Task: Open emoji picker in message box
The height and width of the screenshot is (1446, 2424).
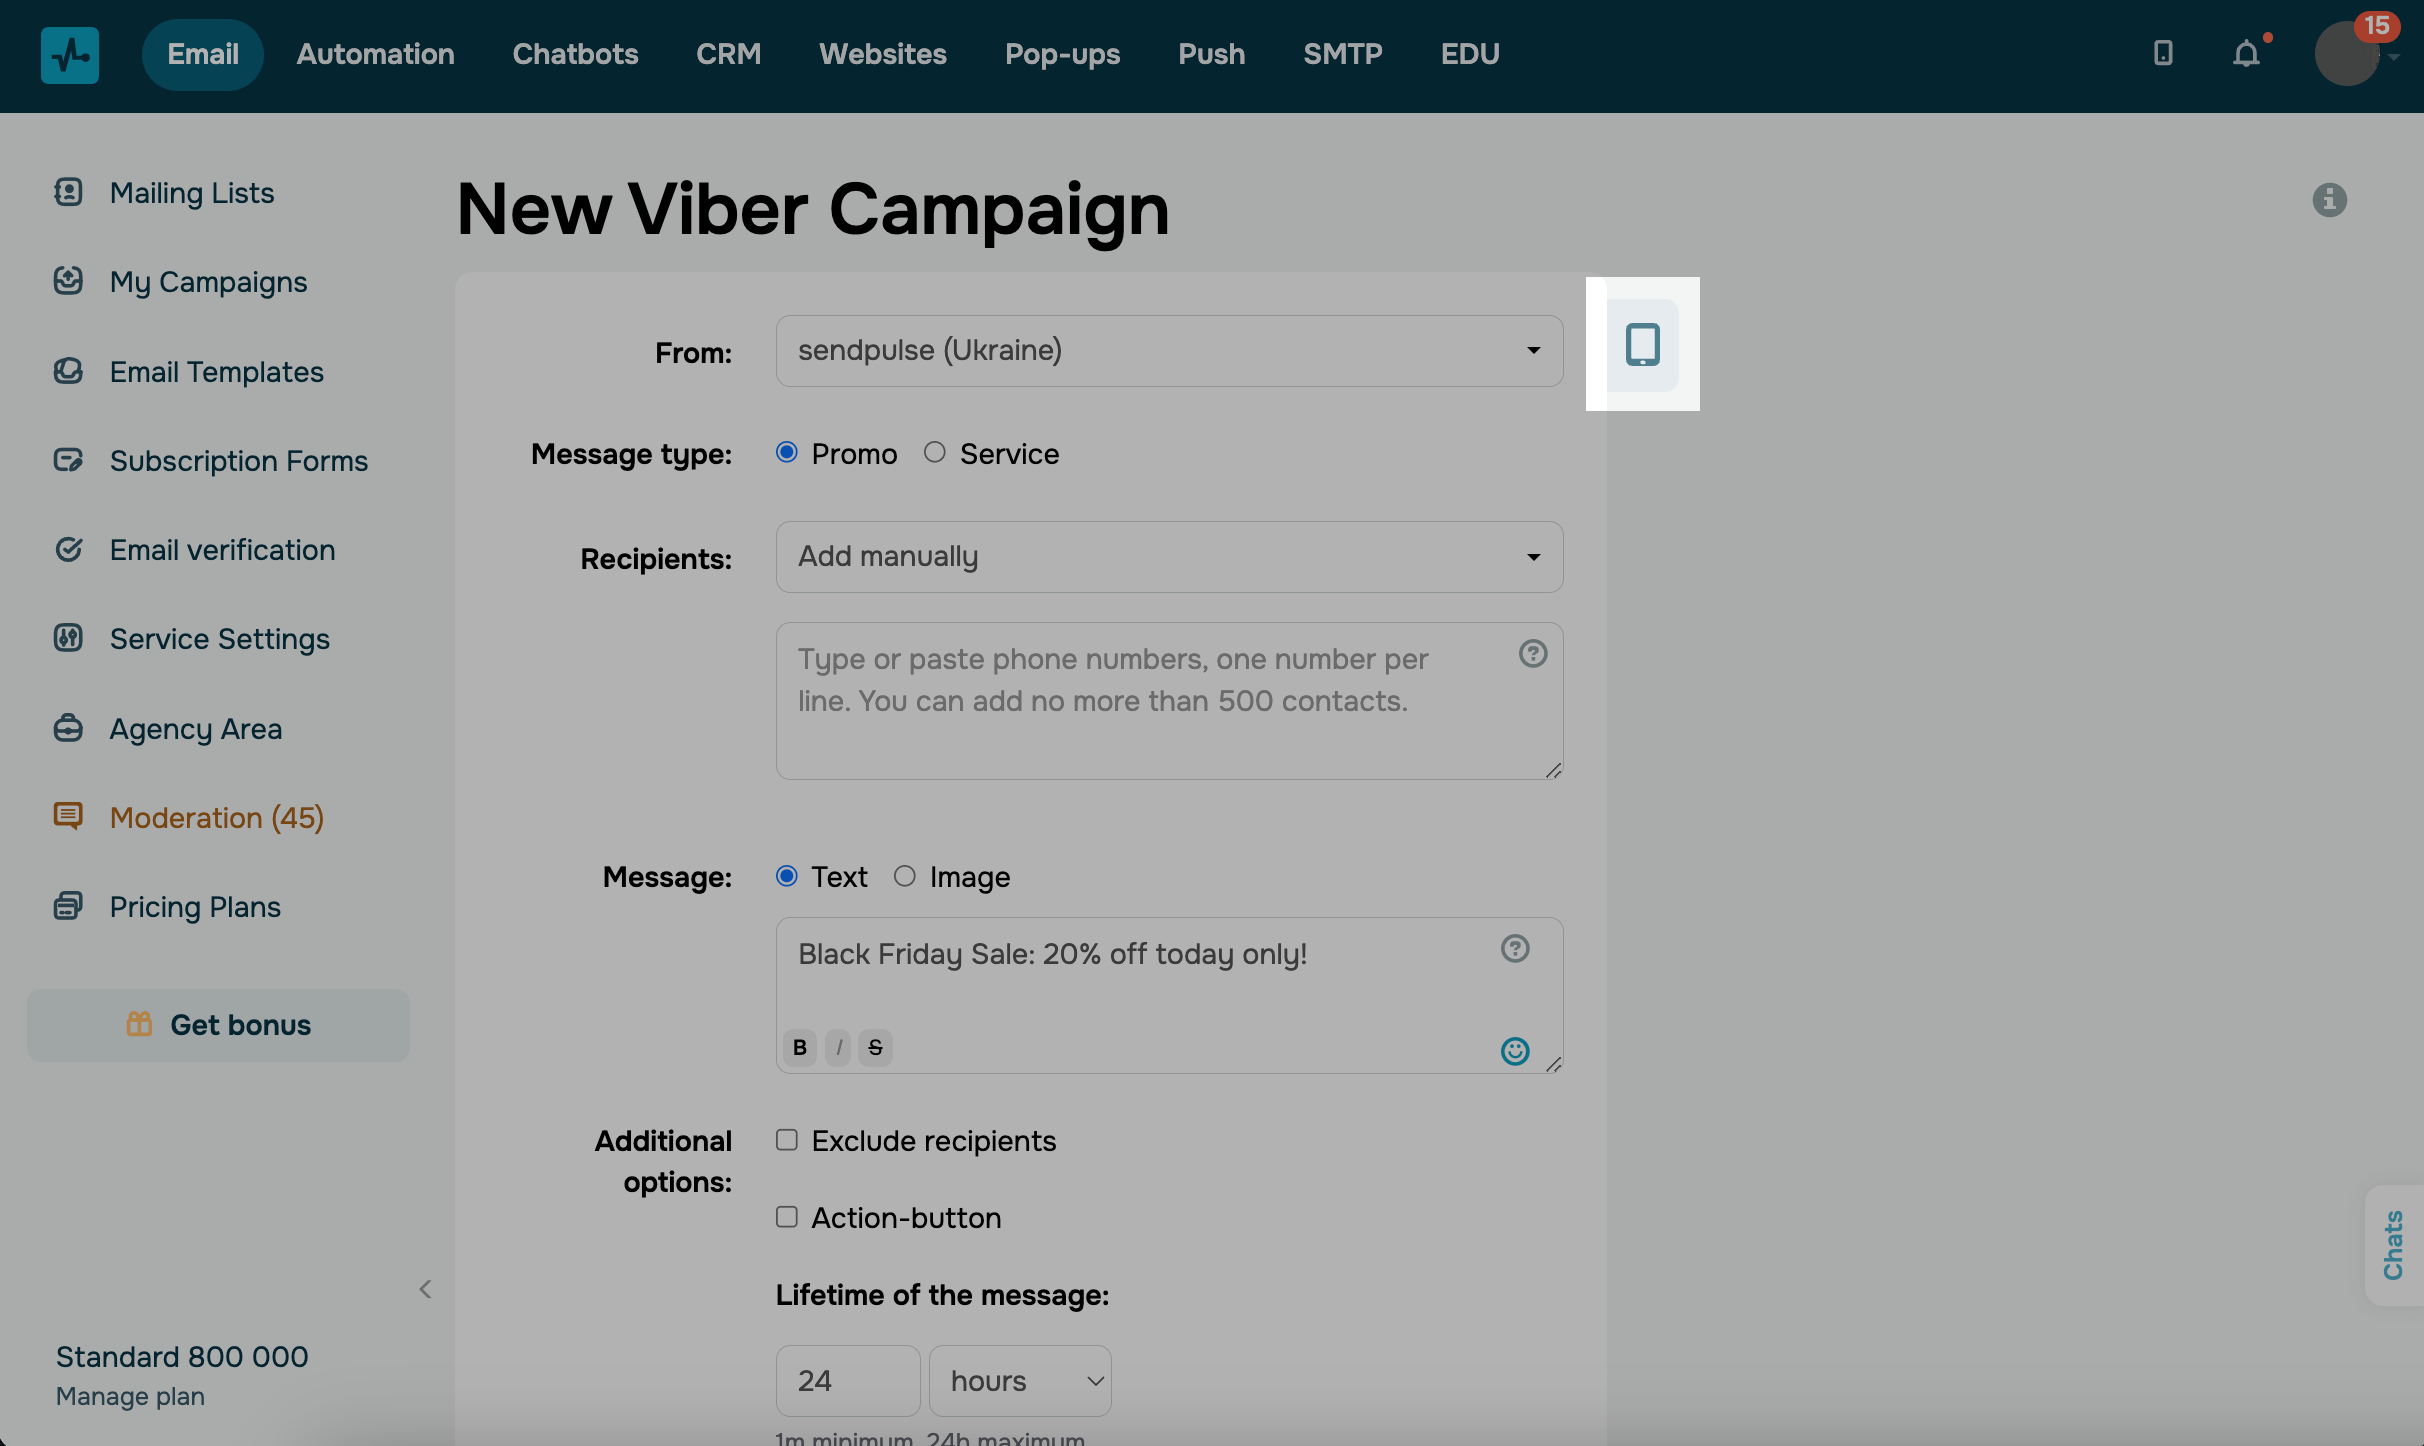Action: [1514, 1050]
